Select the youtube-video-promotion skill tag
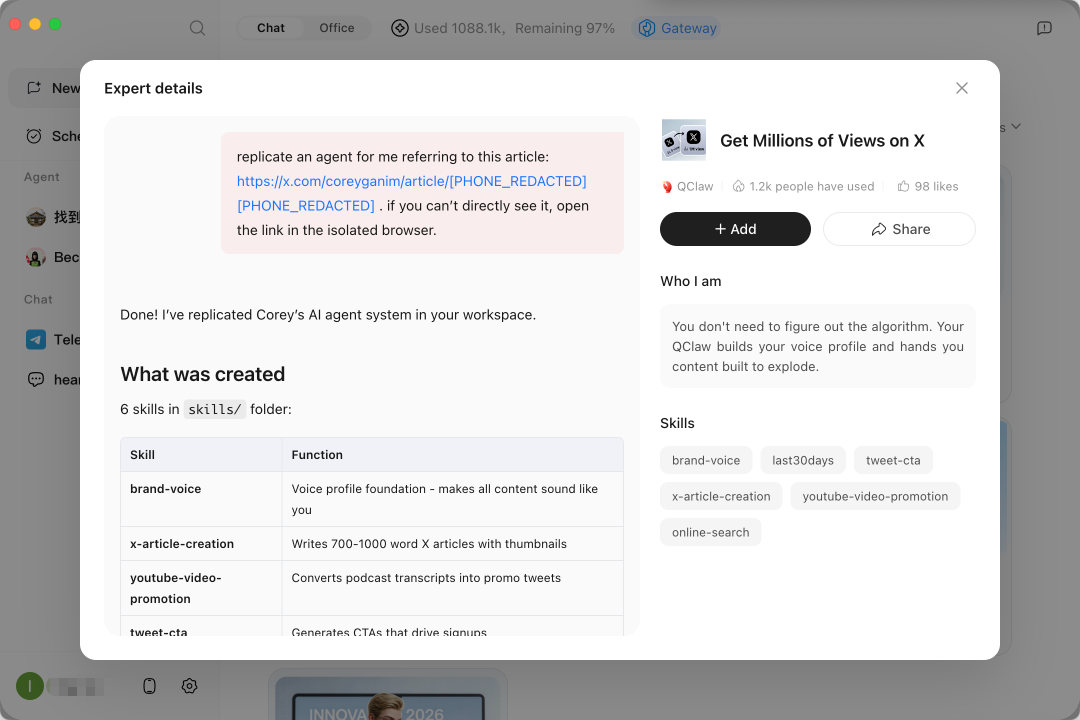 tap(875, 496)
